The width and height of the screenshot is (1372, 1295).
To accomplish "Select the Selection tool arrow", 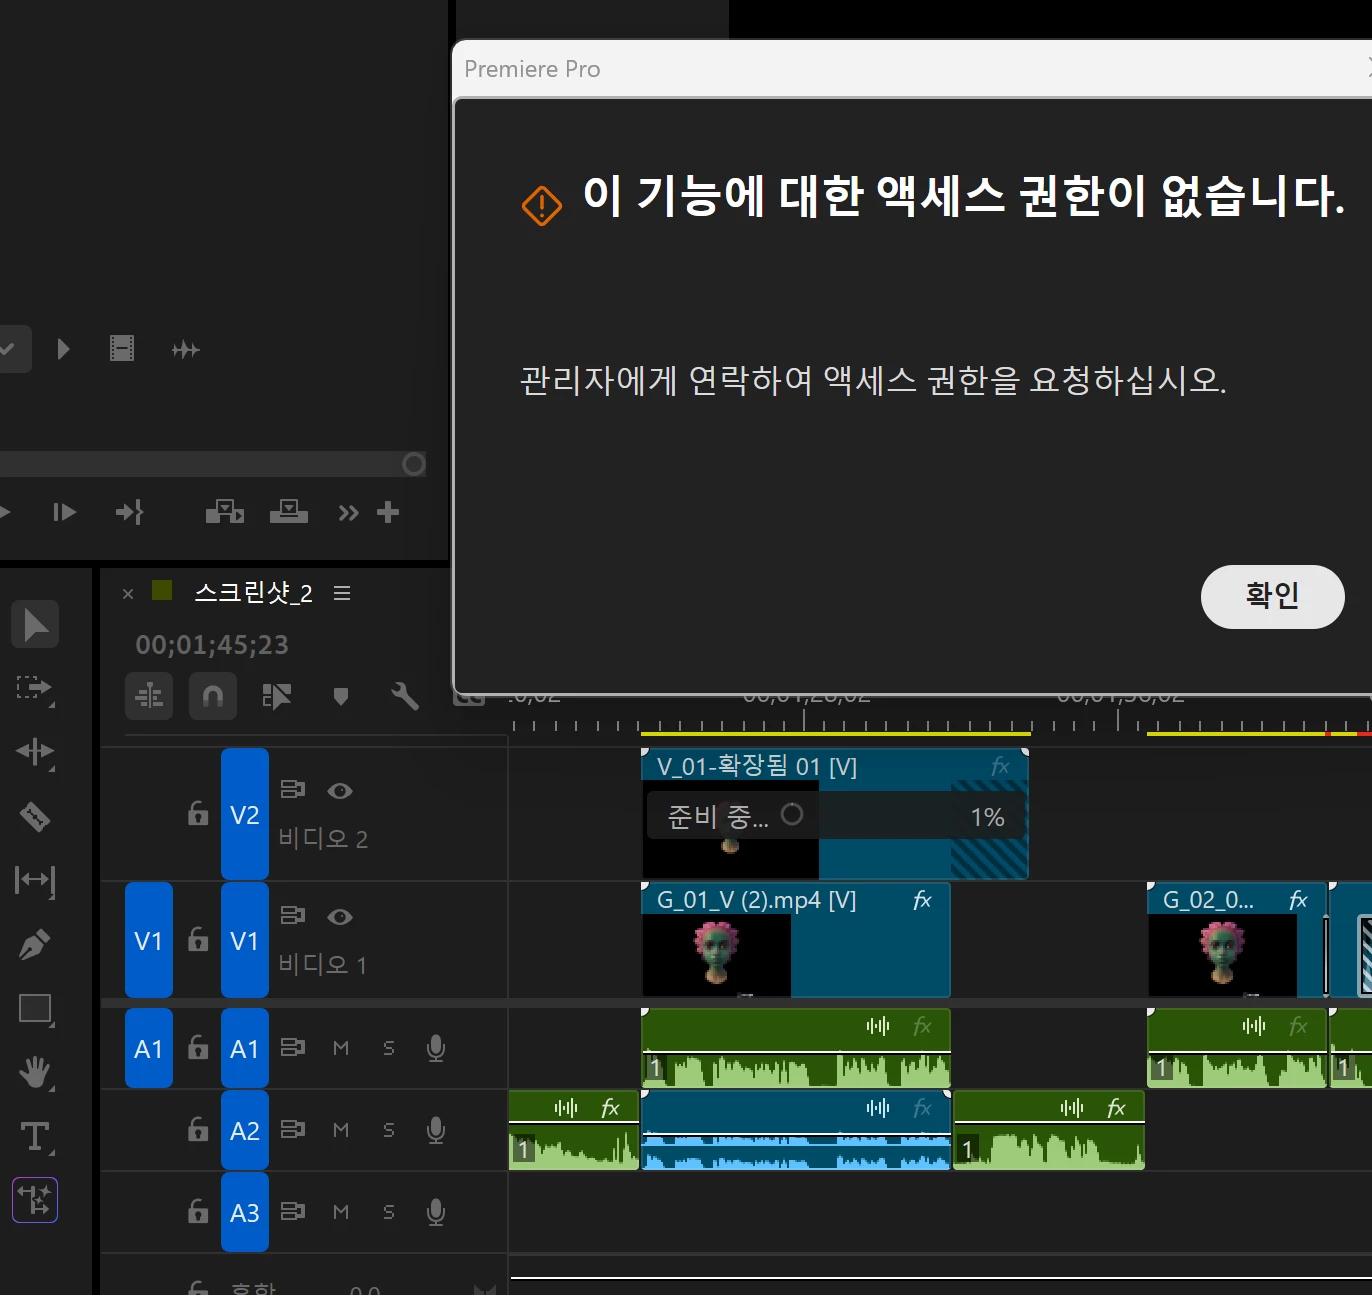I will [35, 624].
